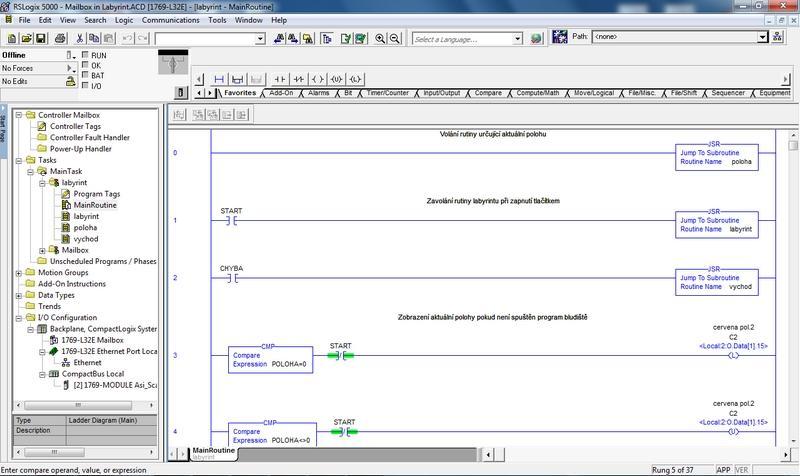Switch to the Compare instruction tab
The image size is (800, 476).
tap(488, 93)
